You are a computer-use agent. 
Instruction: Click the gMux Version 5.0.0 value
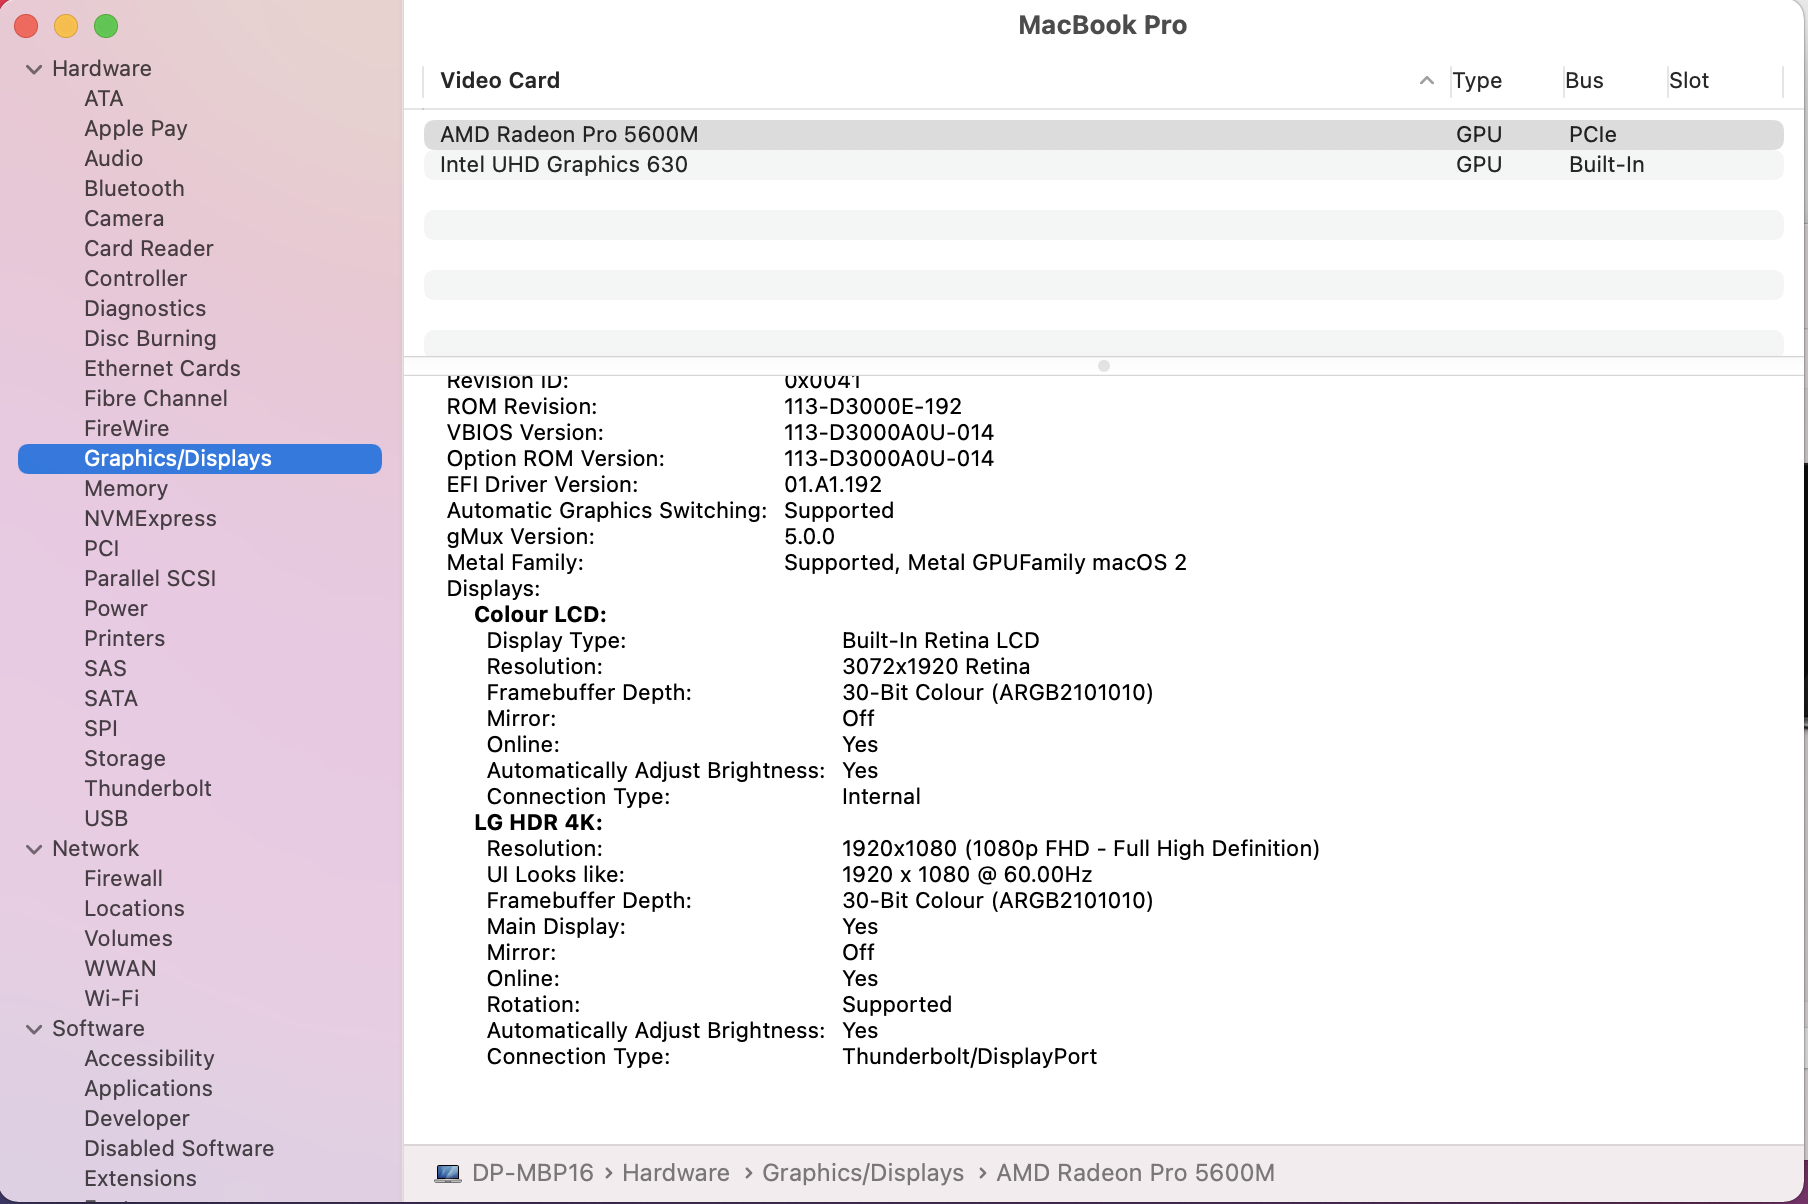pos(809,537)
